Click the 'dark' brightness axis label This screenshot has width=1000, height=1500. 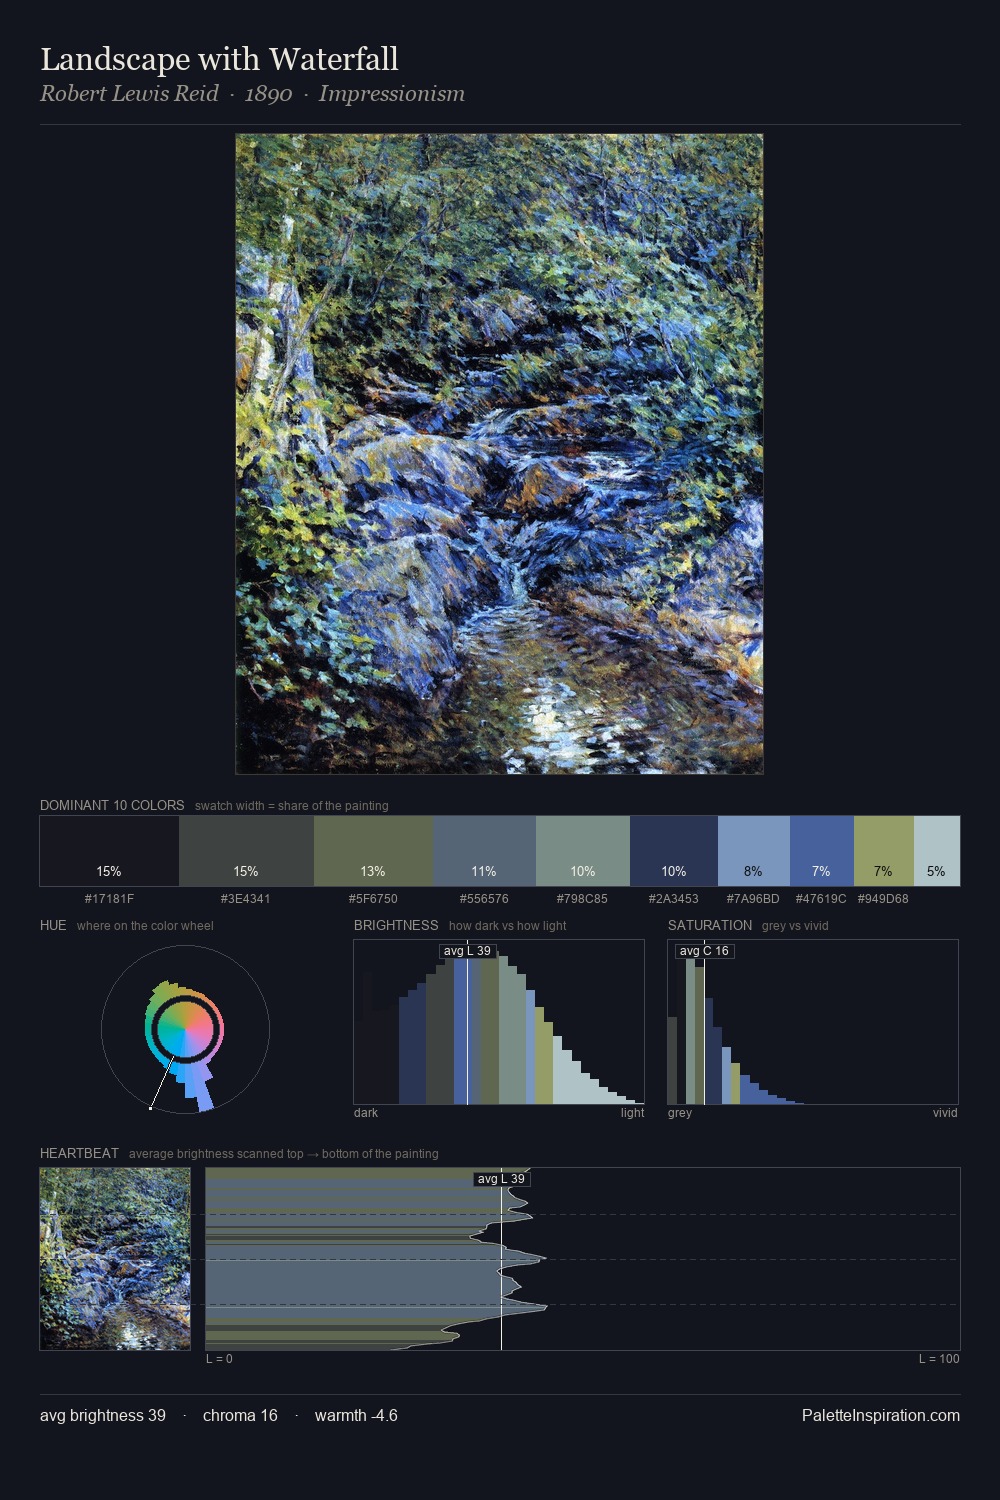pyautogui.click(x=366, y=1113)
